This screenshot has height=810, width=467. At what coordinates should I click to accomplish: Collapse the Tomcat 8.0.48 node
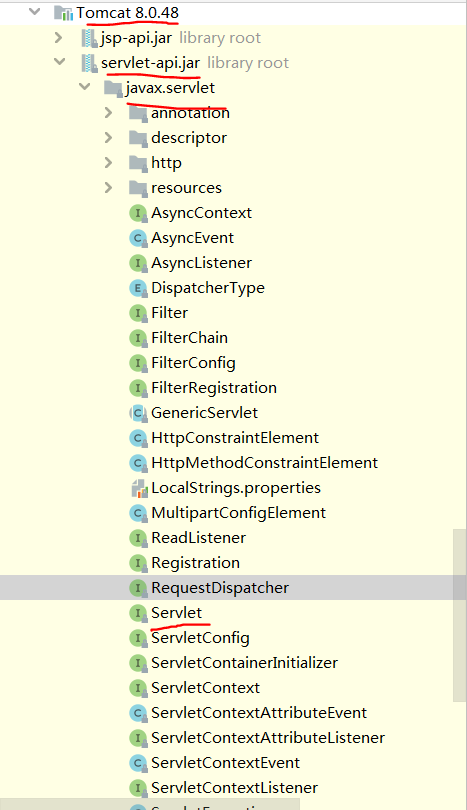(x=35, y=11)
